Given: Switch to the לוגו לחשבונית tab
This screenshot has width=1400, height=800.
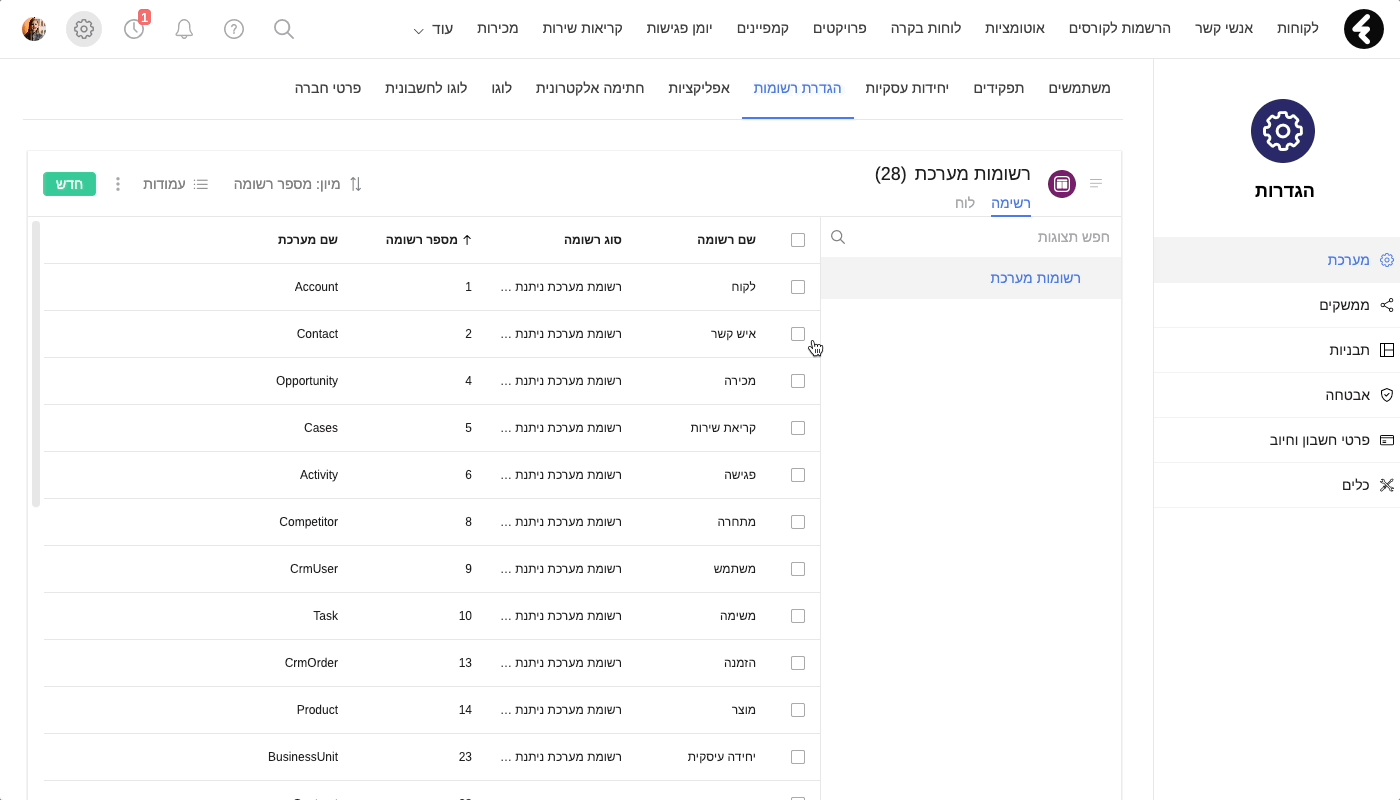Looking at the screenshot, I should pyautogui.click(x=426, y=88).
